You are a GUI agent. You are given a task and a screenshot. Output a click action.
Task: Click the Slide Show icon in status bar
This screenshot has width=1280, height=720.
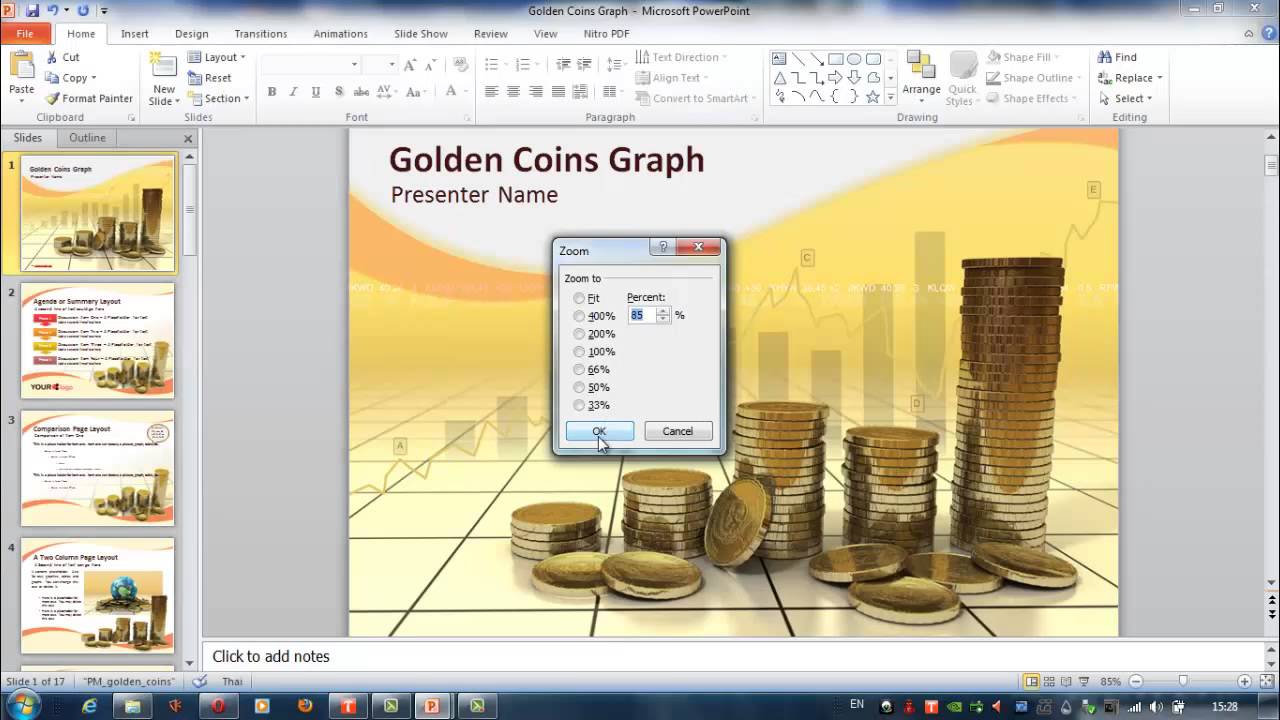coord(1083,681)
